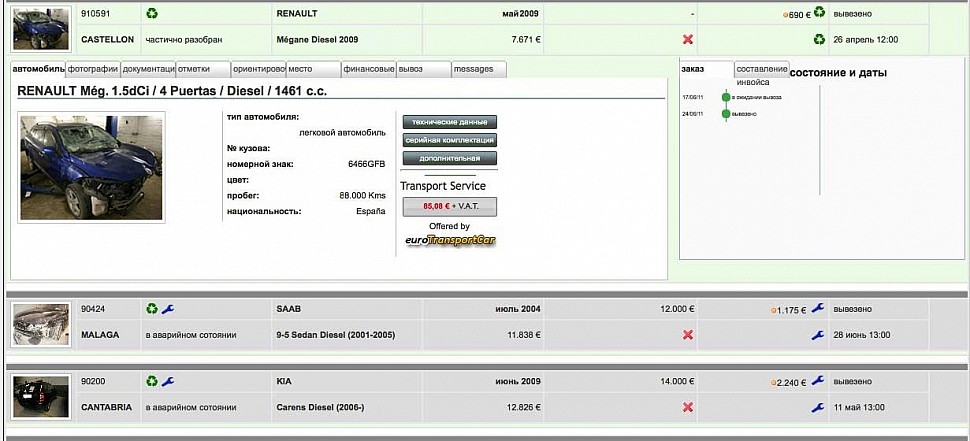
Task: Open the messages tab
Action: (x=479, y=69)
